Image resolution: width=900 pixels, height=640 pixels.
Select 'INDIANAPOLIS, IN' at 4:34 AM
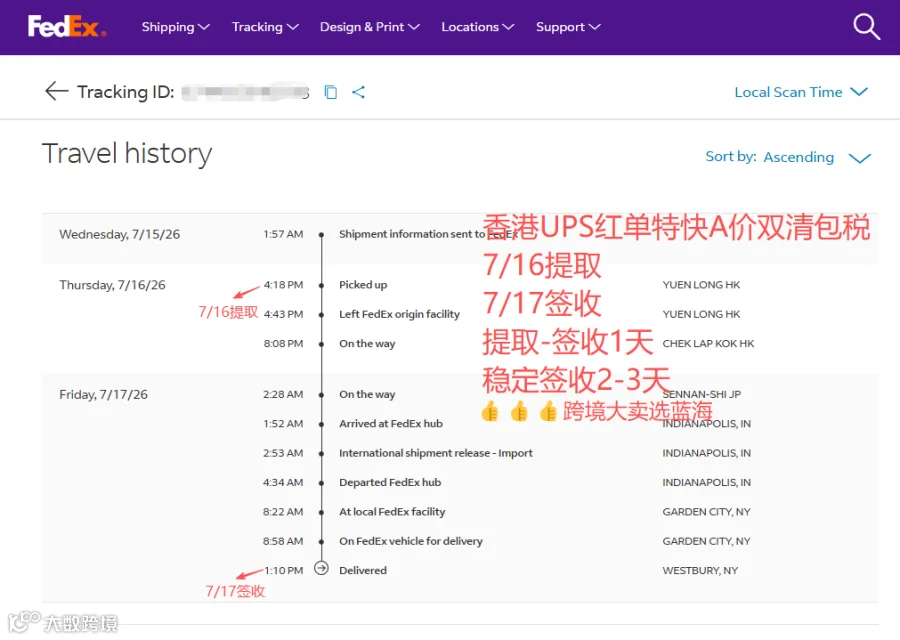(707, 482)
